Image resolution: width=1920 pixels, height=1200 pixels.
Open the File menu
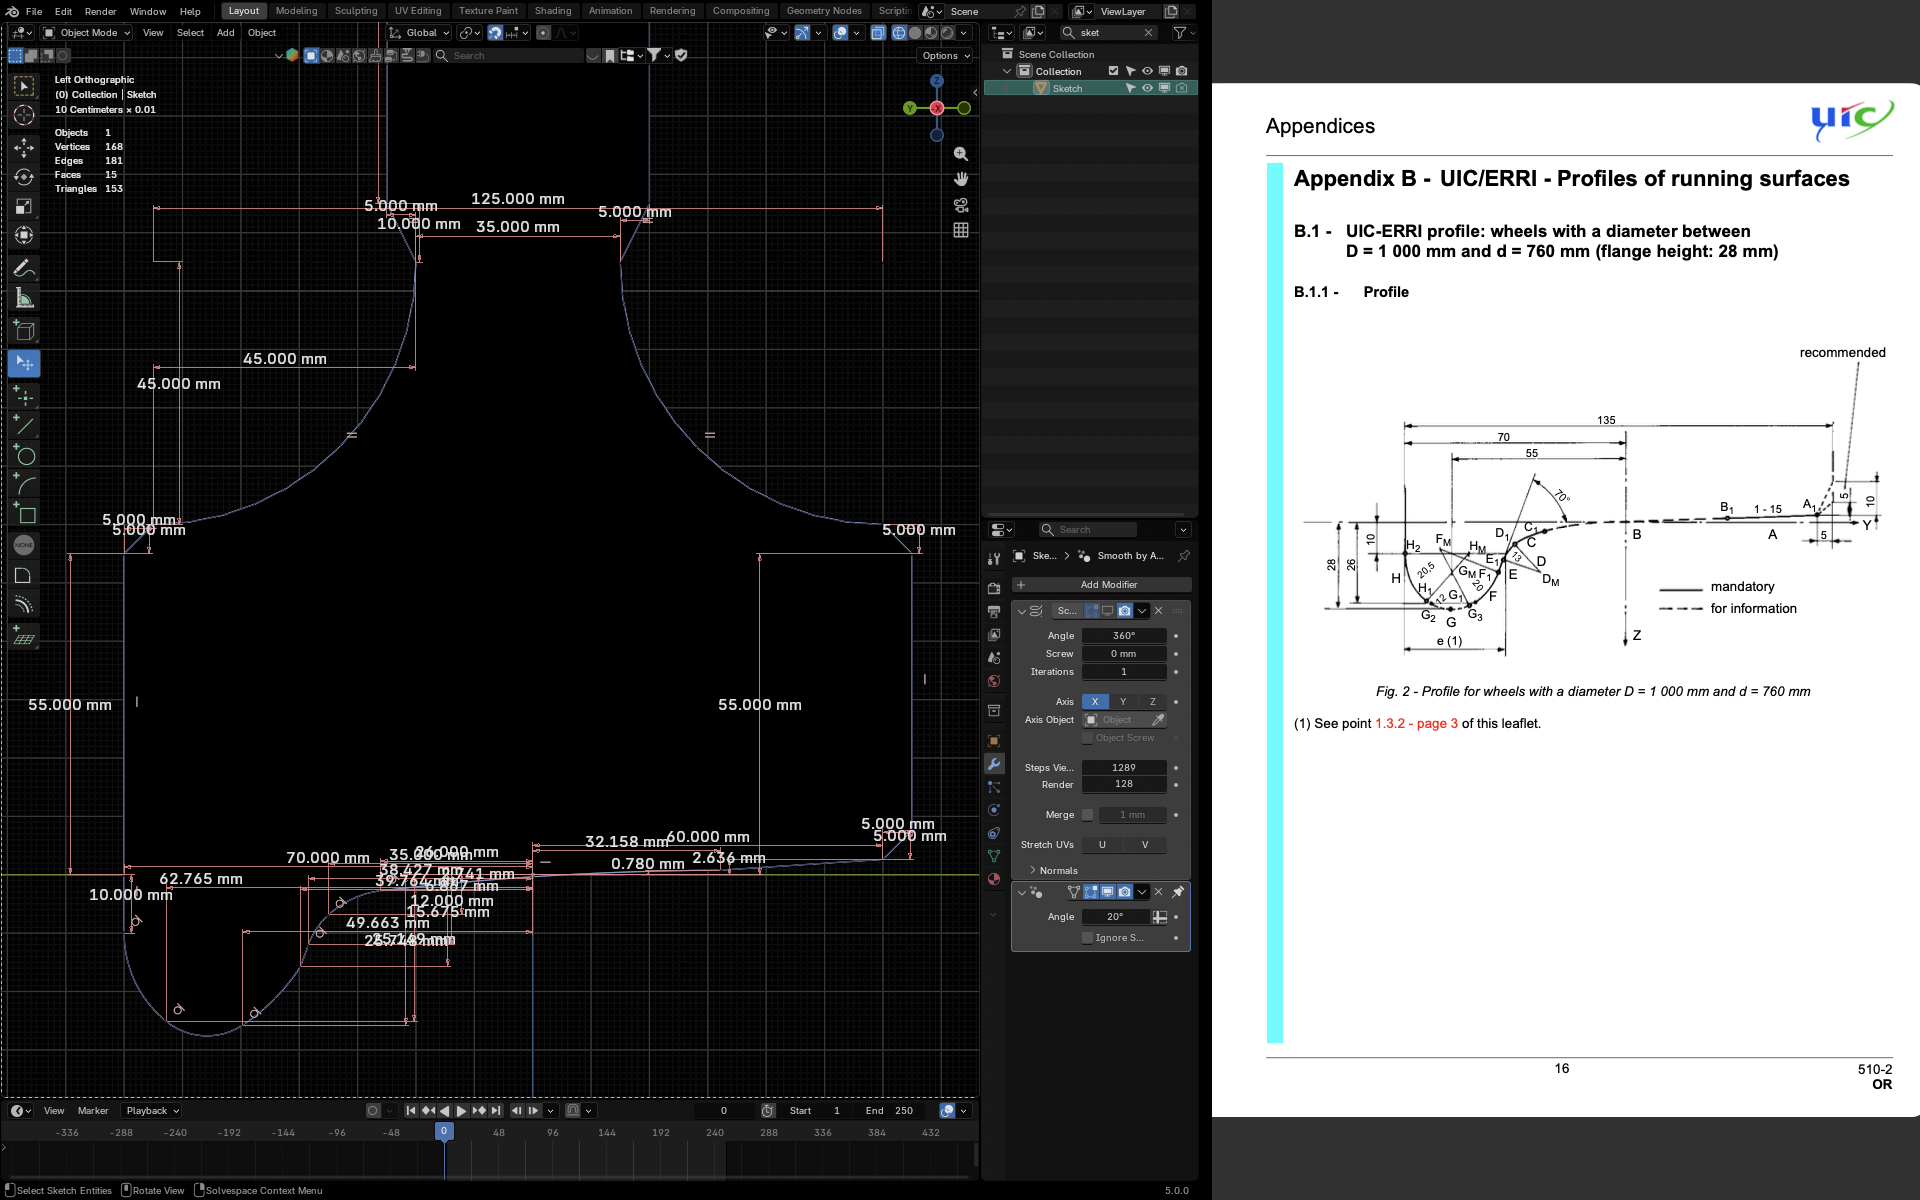click(x=34, y=11)
